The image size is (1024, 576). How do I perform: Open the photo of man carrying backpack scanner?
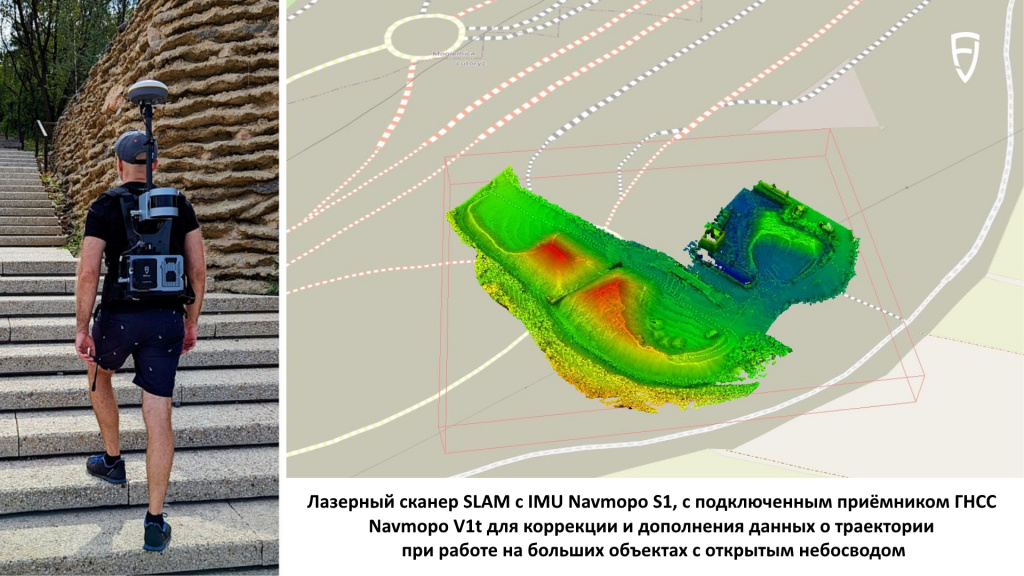(140, 287)
